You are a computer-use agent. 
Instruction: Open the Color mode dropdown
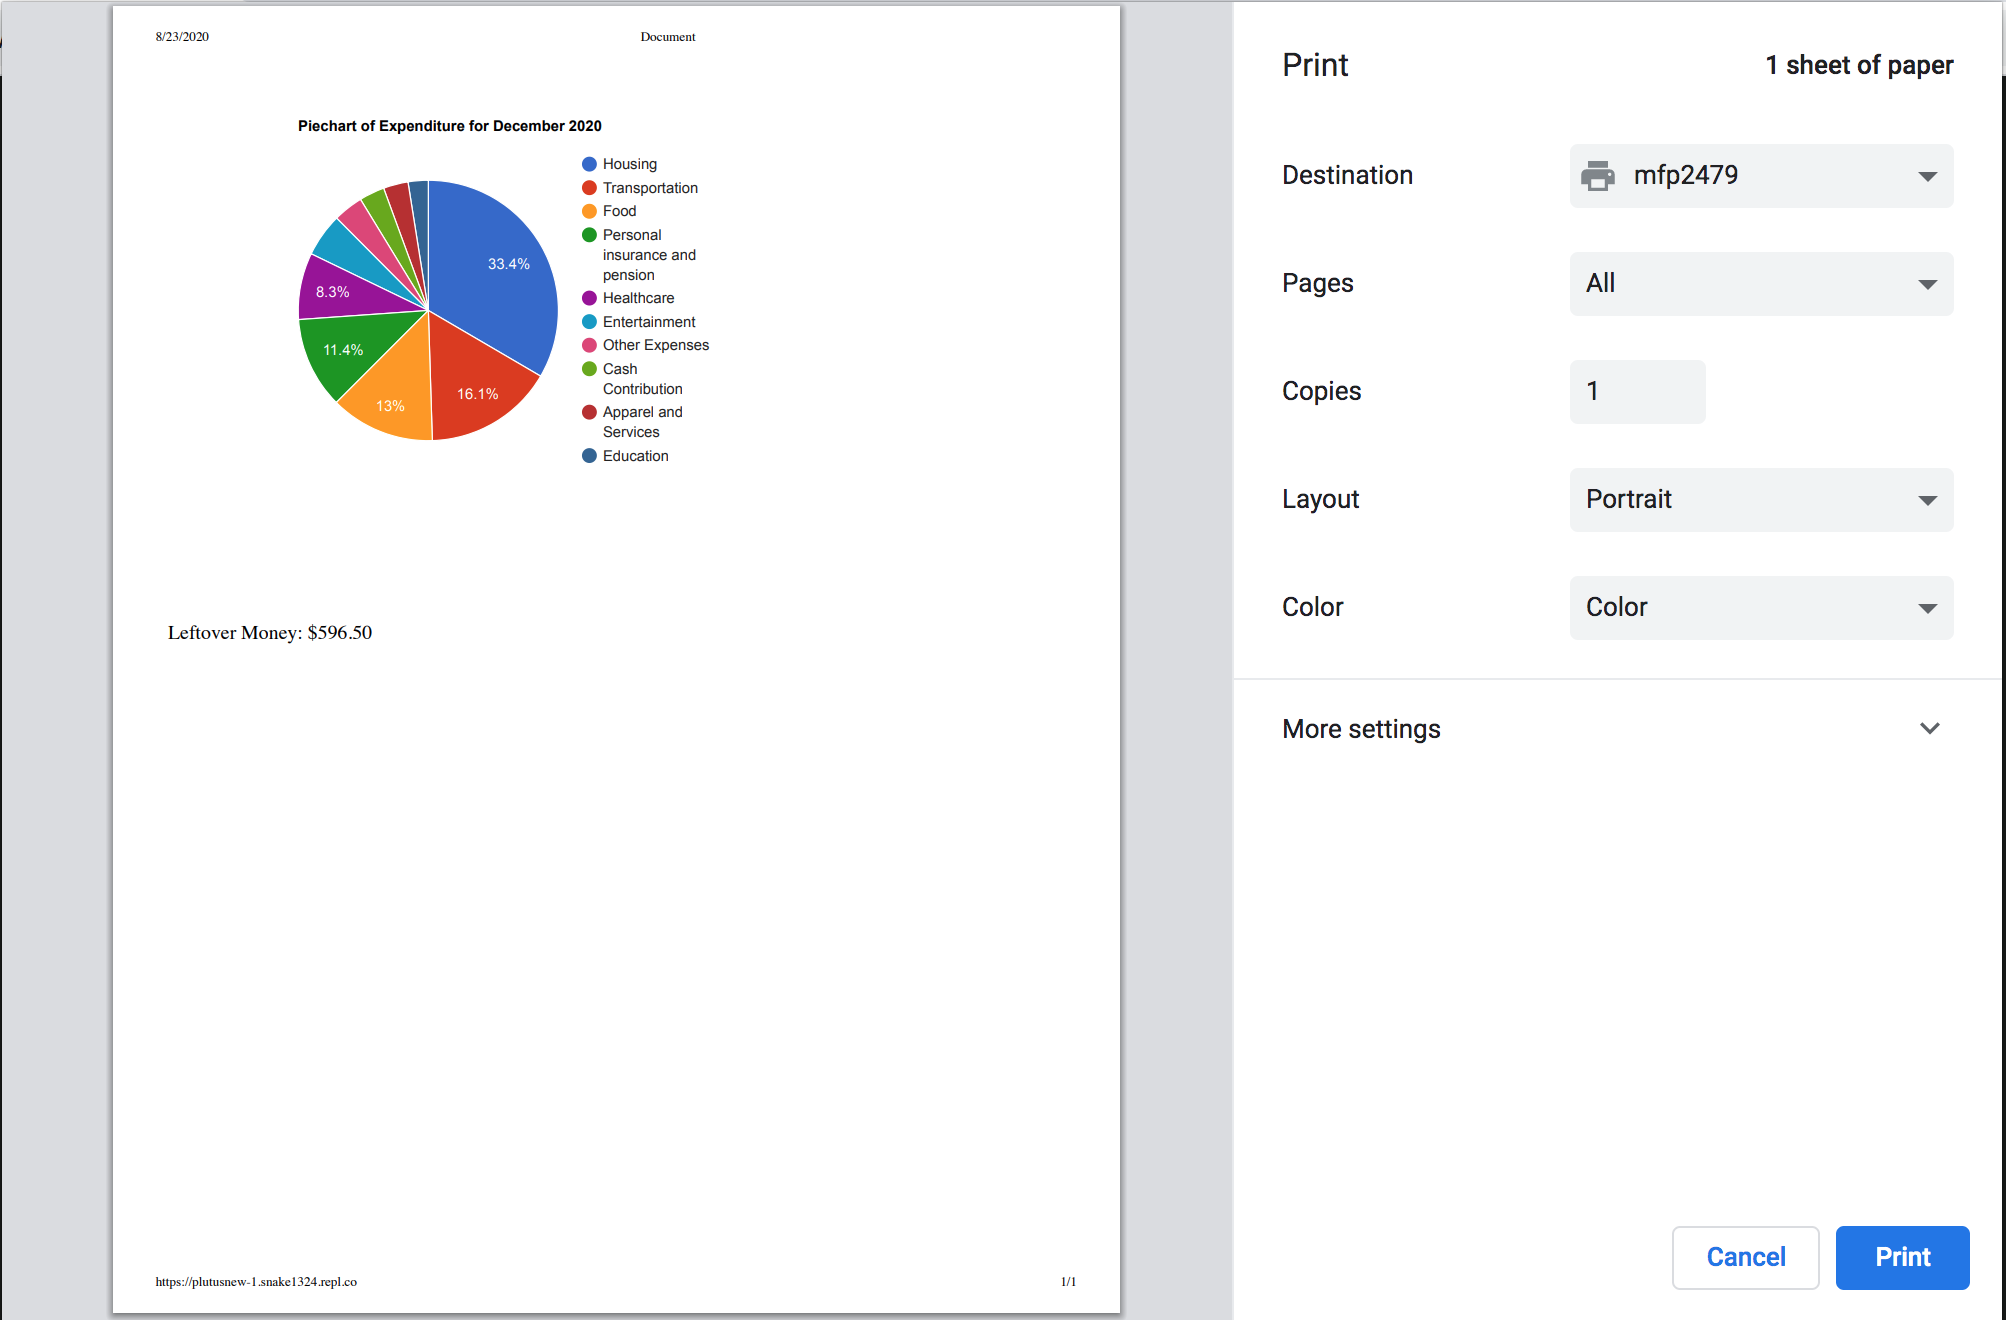click(x=1760, y=608)
